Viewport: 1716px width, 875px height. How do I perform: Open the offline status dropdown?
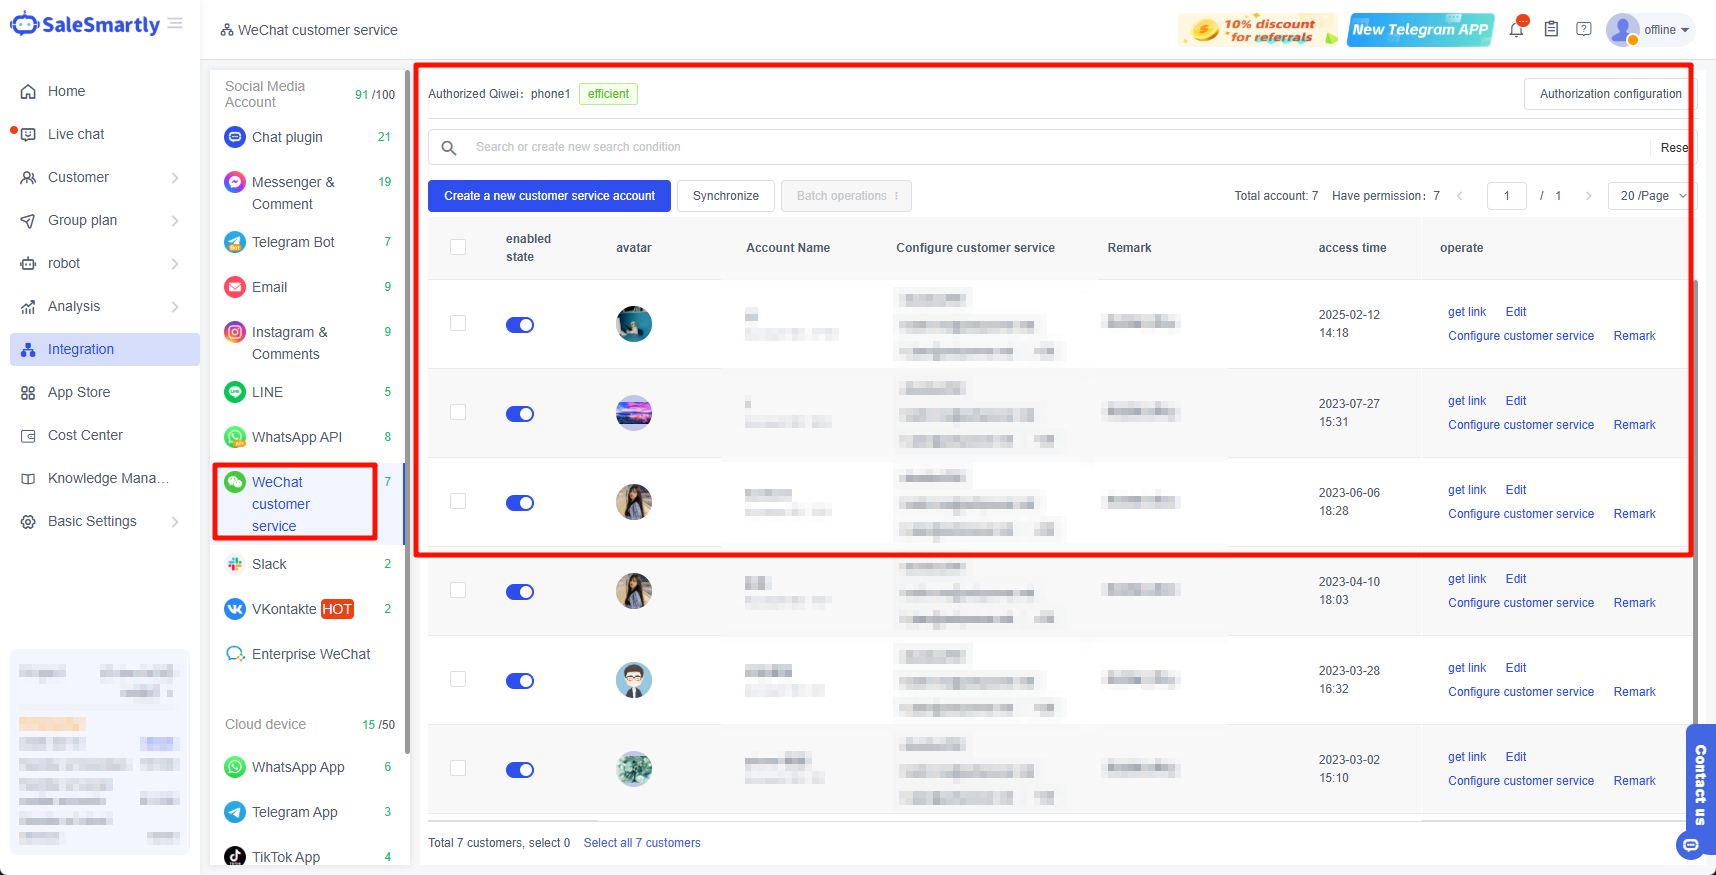point(1667,30)
